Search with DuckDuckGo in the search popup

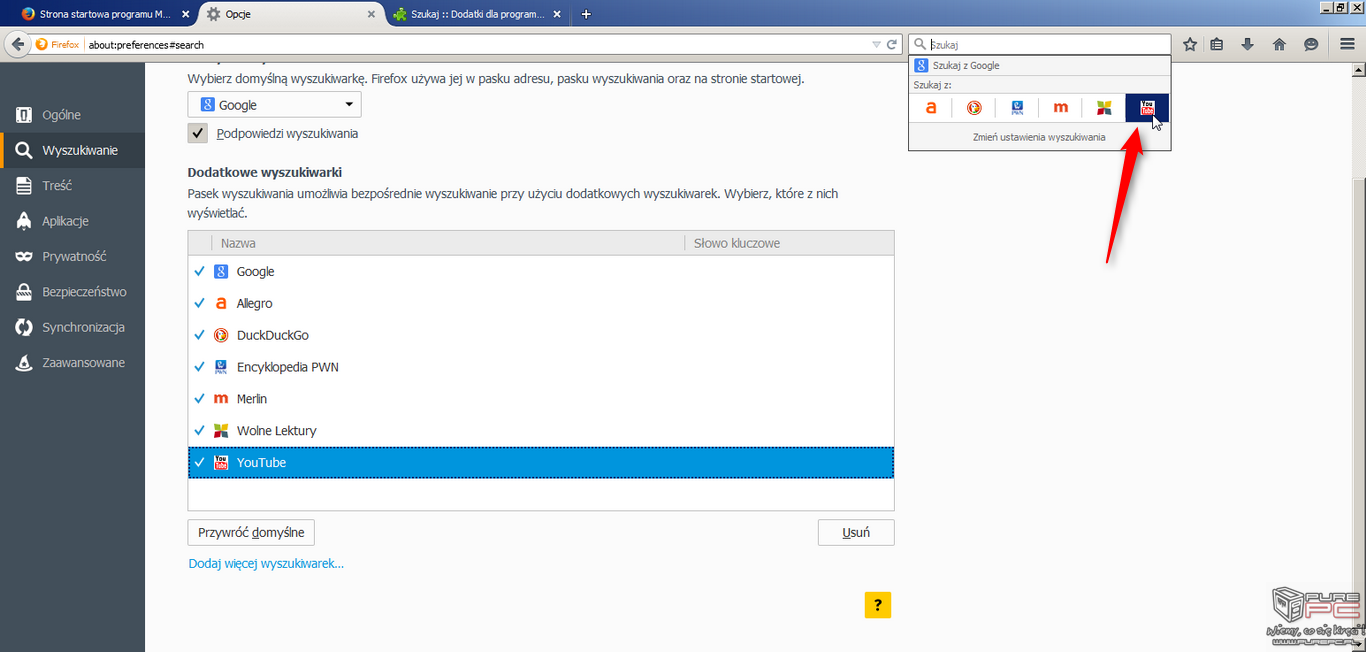click(x=974, y=108)
